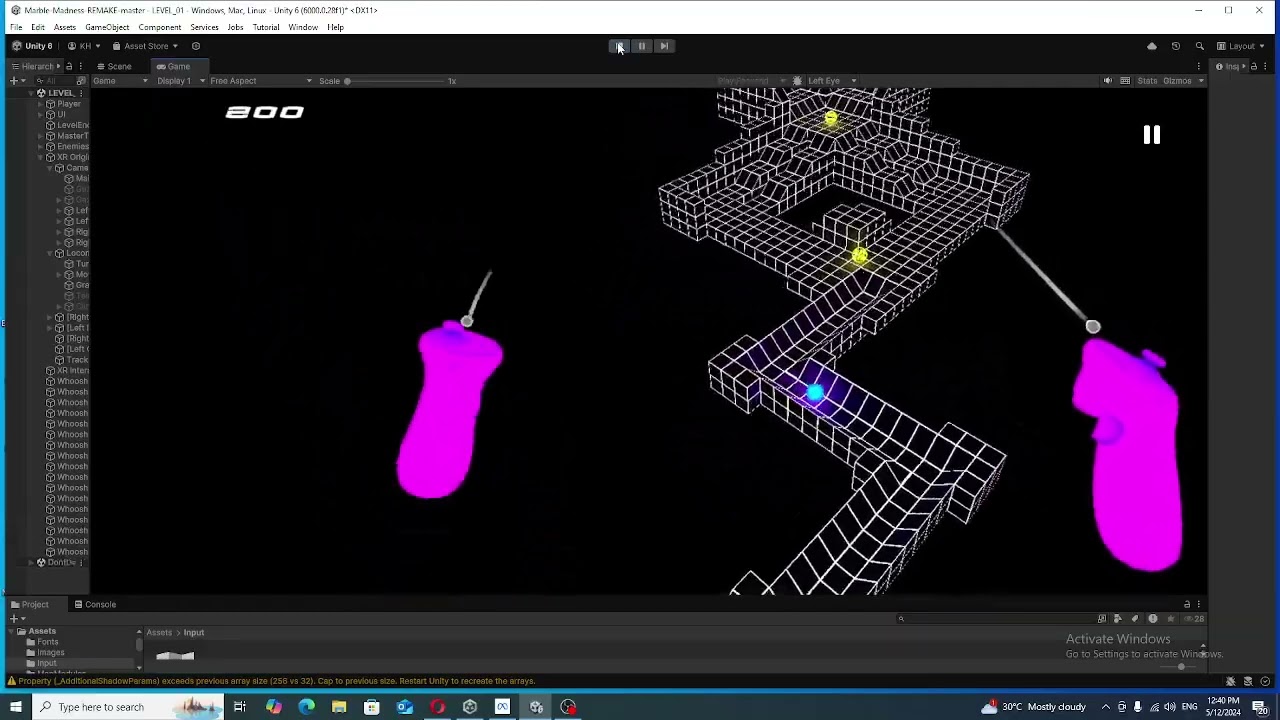
Task: Click the Assets breadcrumb link
Action: [x=159, y=632]
